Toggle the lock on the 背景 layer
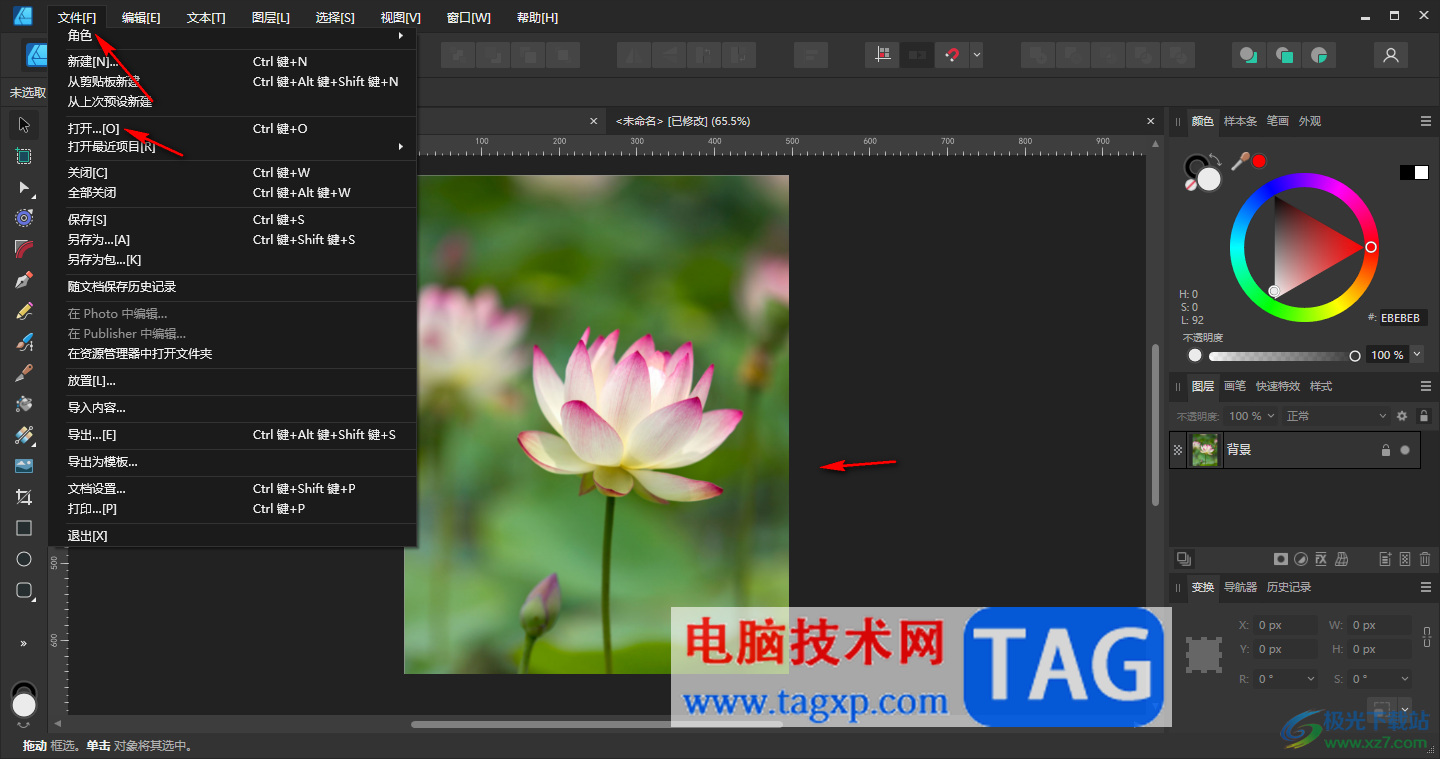Image resolution: width=1440 pixels, height=759 pixels. click(1385, 450)
